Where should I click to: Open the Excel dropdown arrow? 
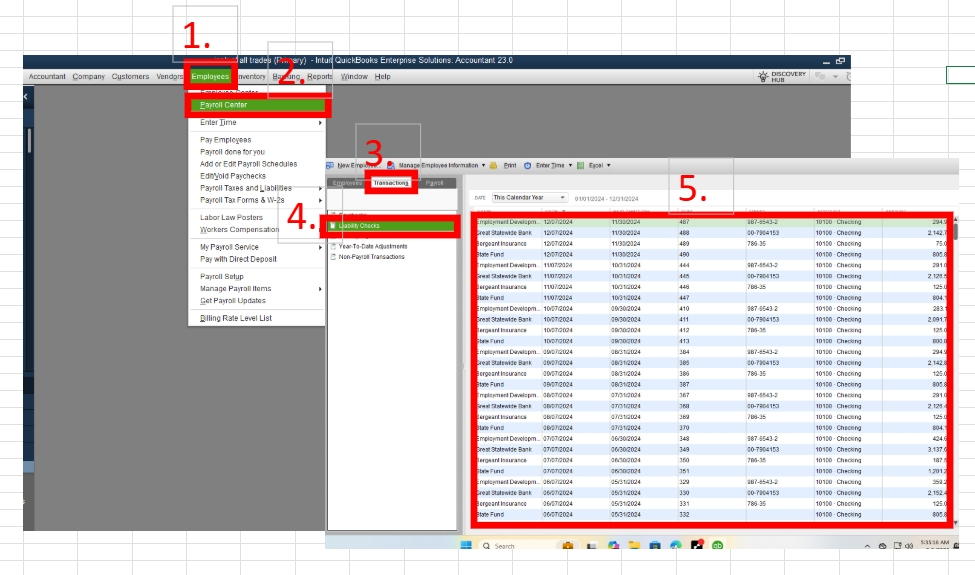click(x=609, y=165)
